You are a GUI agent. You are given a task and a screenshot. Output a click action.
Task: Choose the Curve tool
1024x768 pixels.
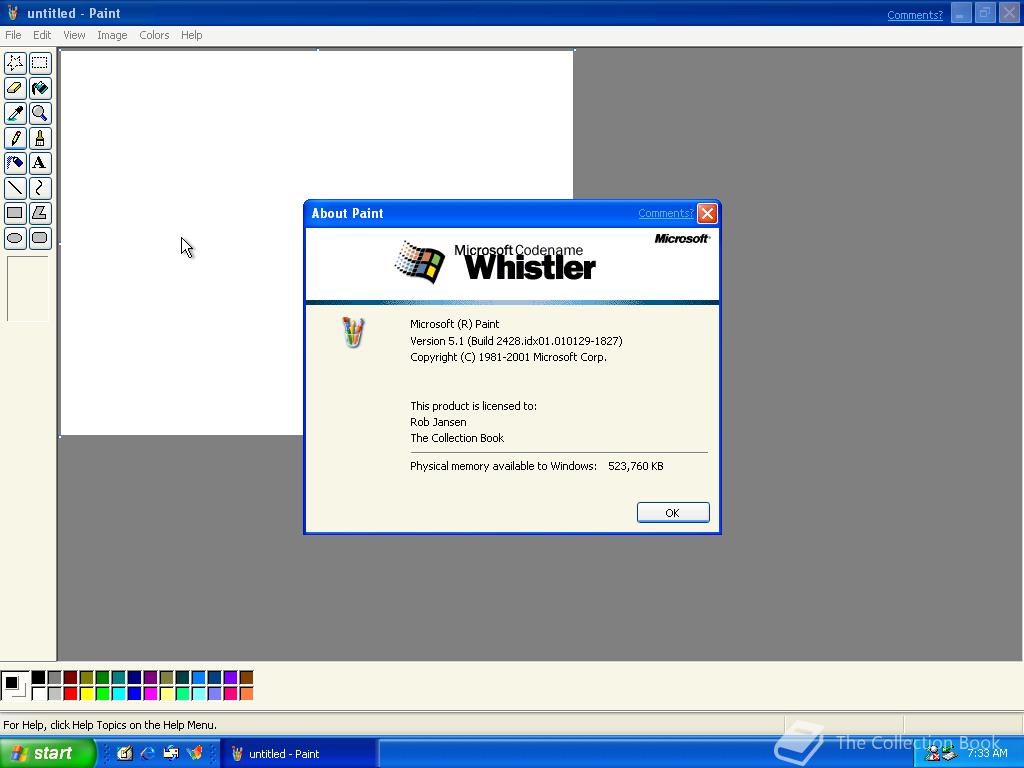(40, 188)
